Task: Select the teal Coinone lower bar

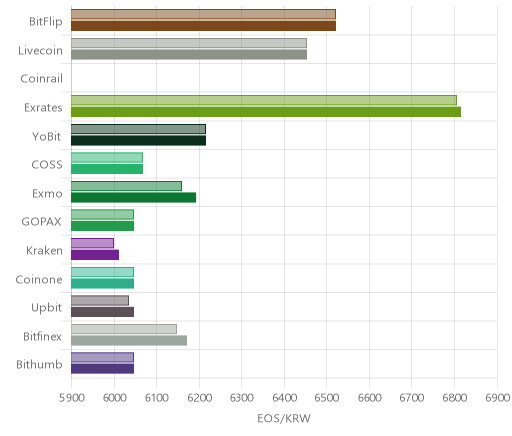Action: coord(102,284)
